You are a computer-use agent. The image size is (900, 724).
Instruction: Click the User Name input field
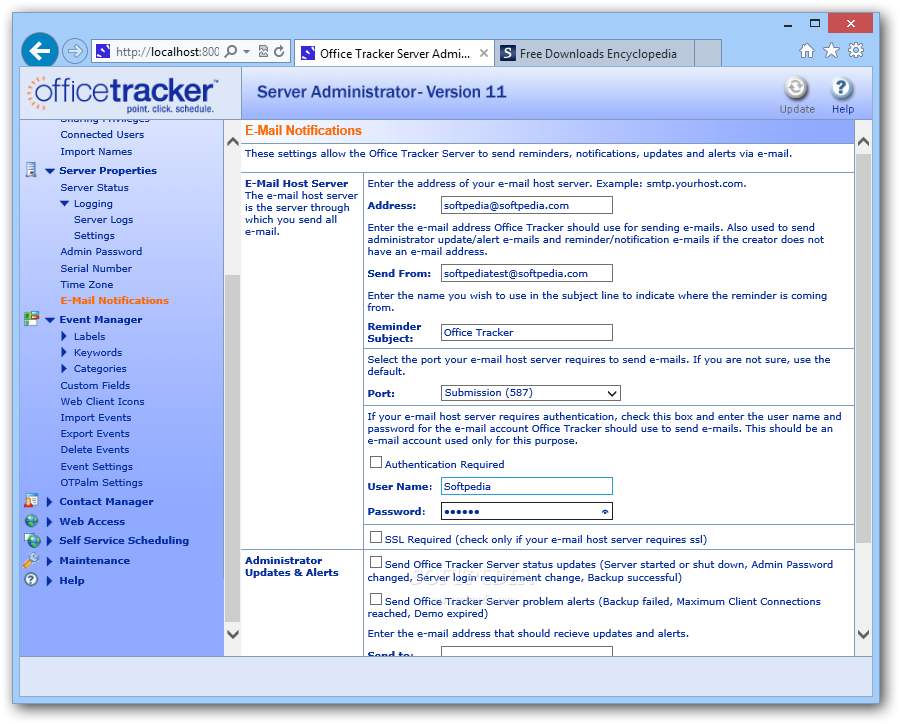point(526,486)
